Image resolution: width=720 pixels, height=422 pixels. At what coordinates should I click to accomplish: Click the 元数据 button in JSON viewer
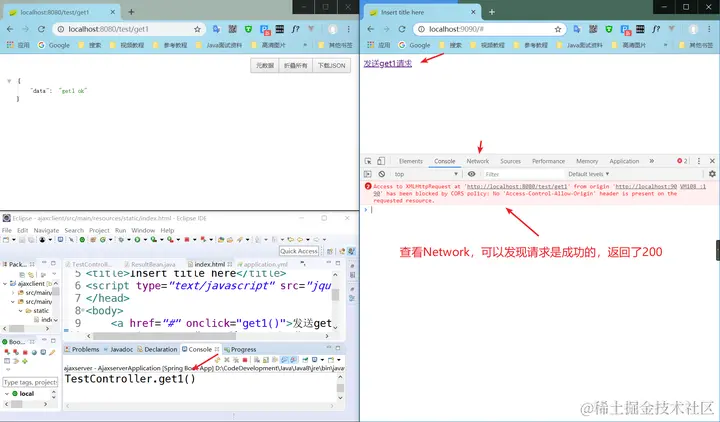pyautogui.click(x=264, y=66)
